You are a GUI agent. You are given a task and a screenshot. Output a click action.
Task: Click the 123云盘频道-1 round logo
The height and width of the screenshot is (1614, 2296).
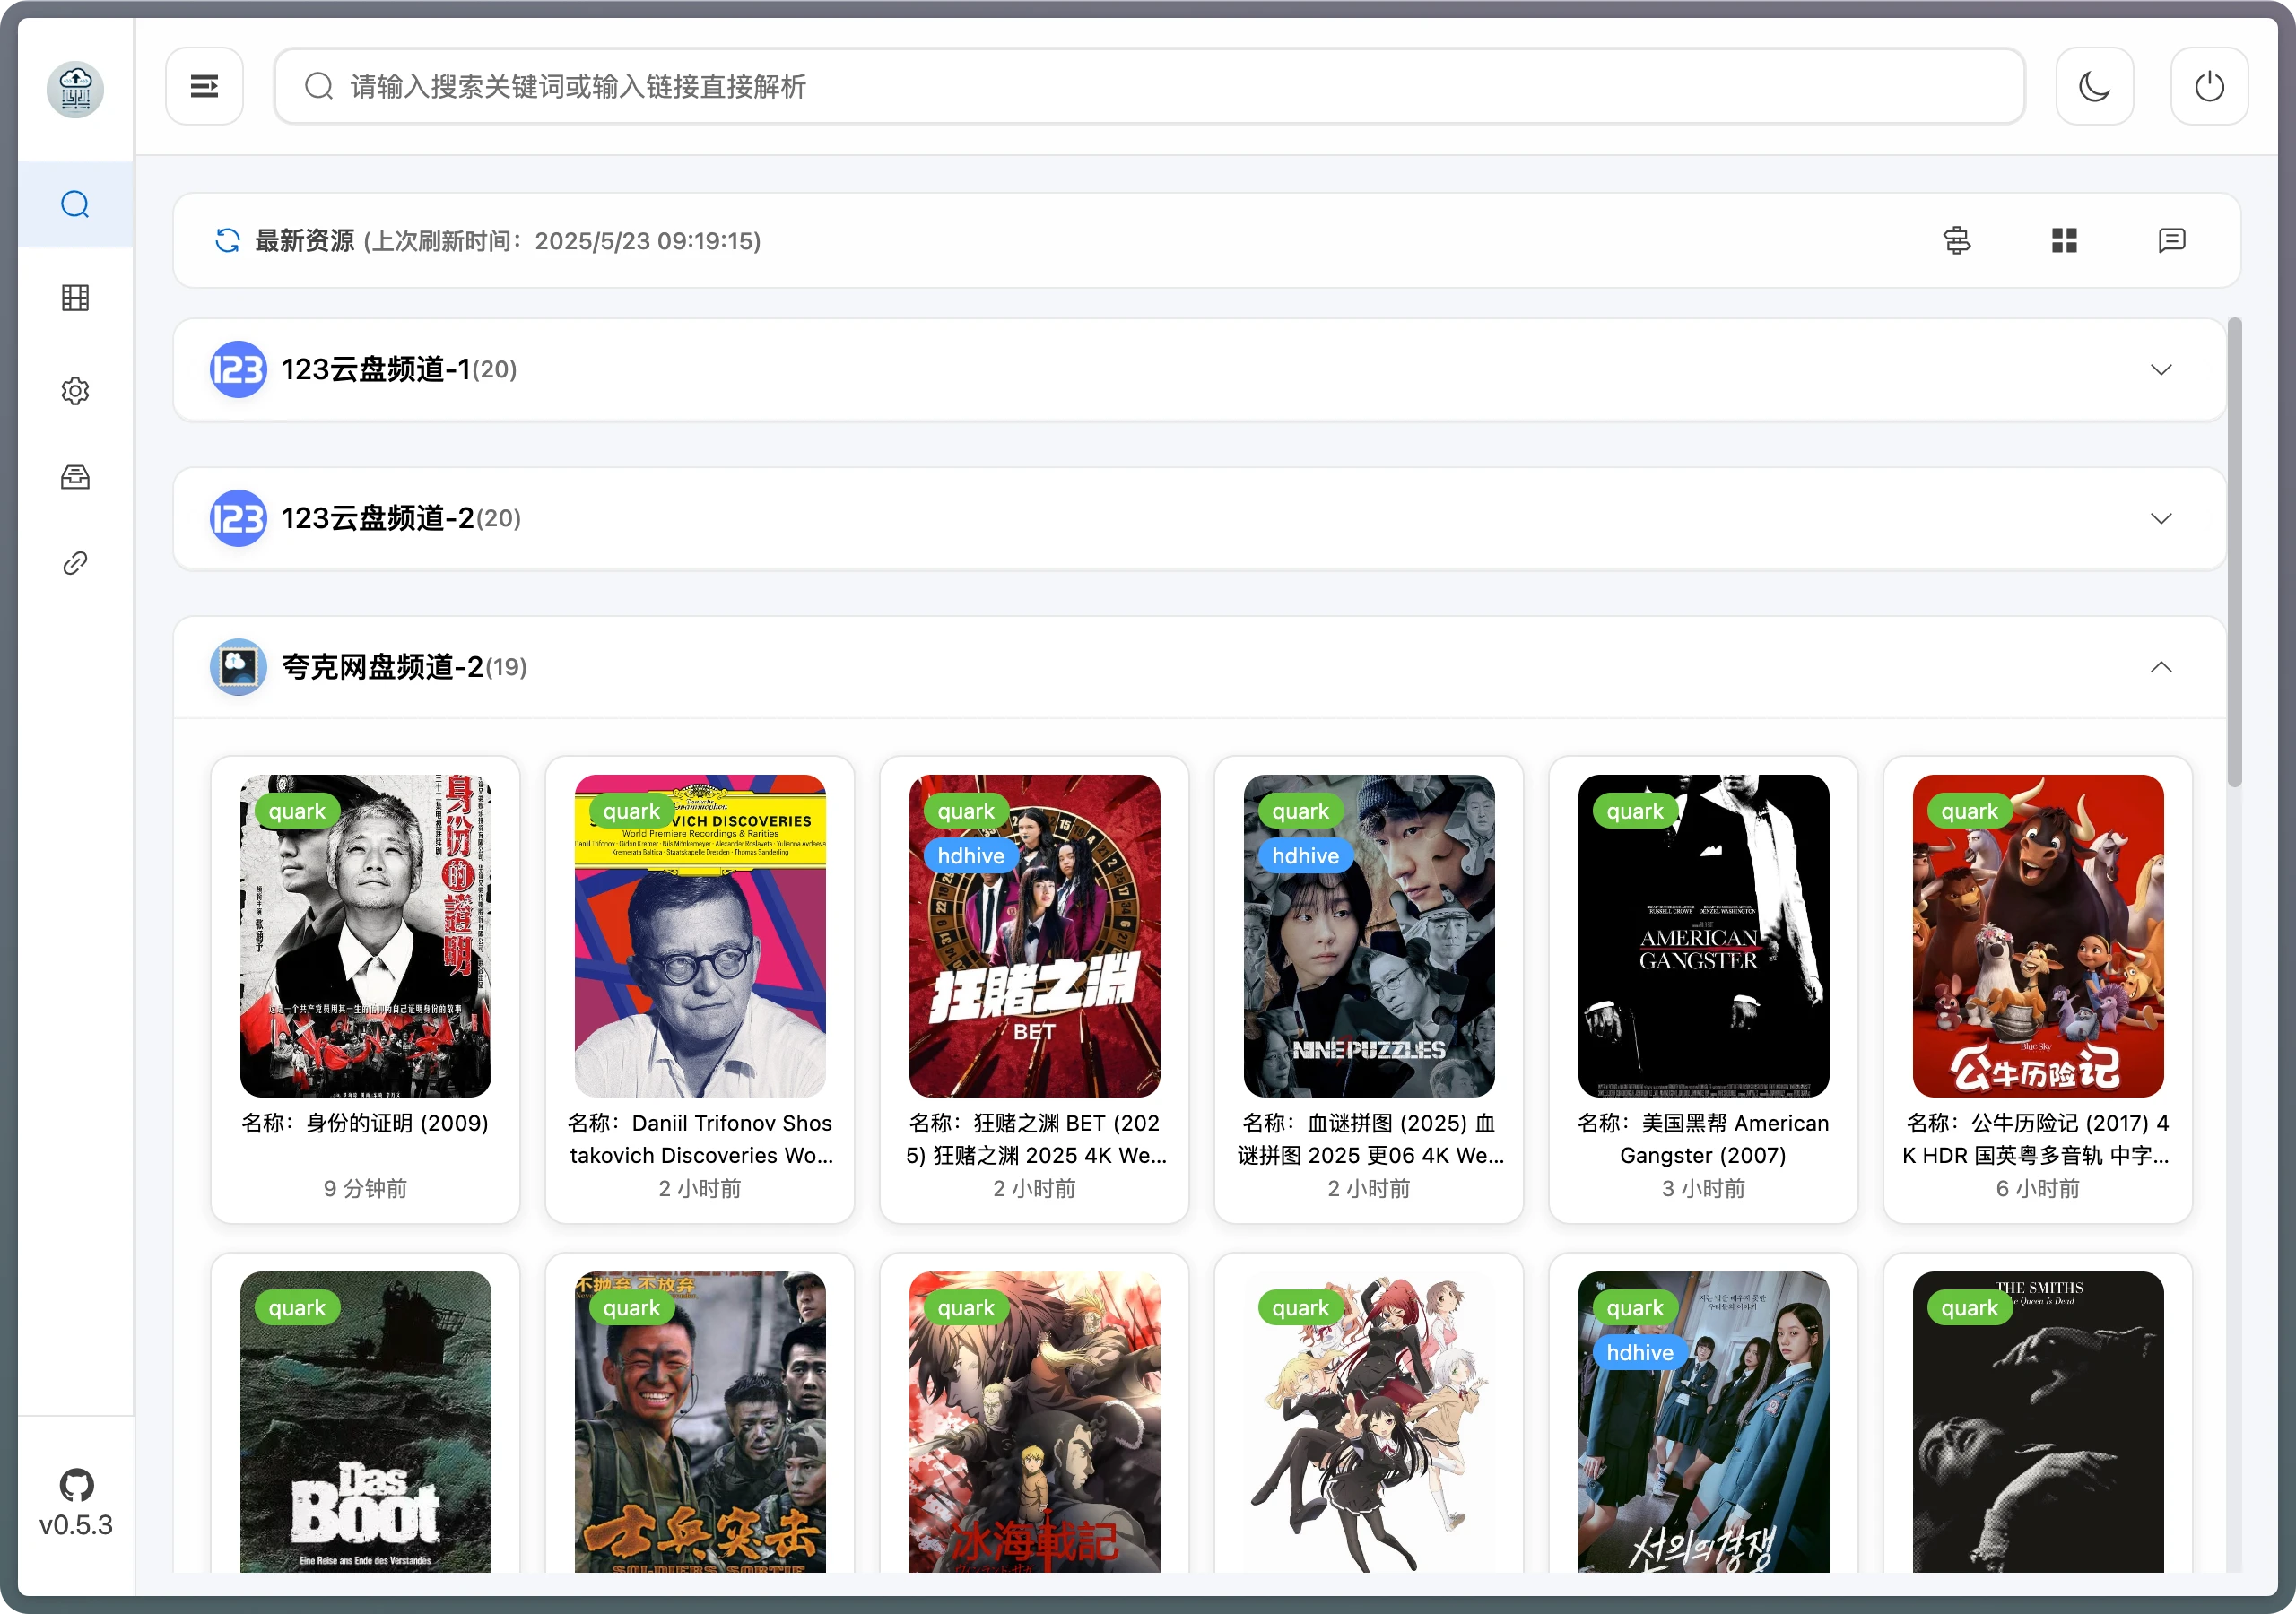coord(237,370)
